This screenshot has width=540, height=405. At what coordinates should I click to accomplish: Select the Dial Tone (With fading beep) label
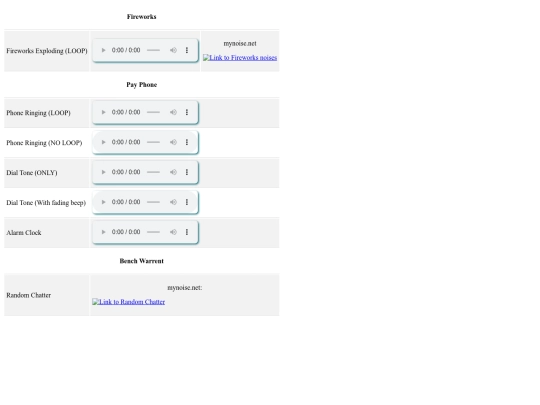point(46,203)
